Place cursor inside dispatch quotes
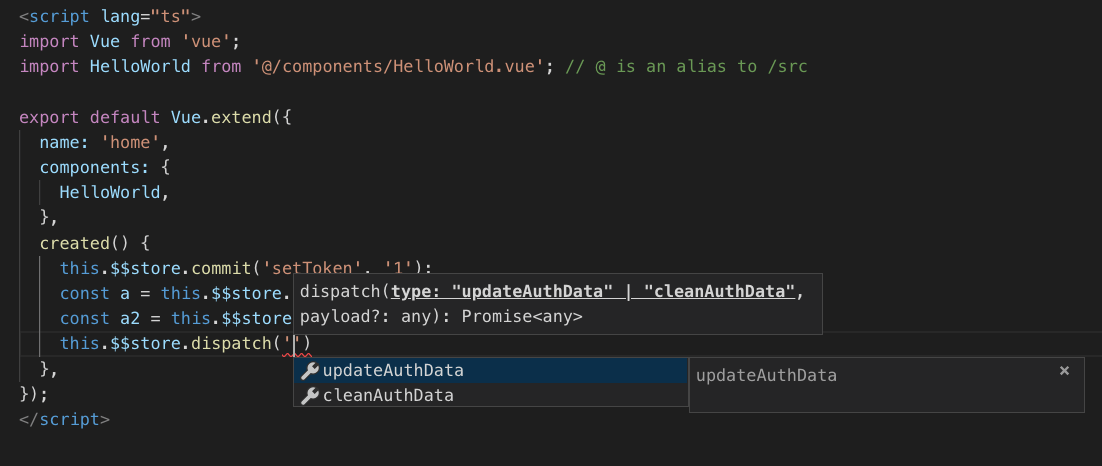This screenshot has height=466, width=1102. pyautogui.click(x=296, y=344)
